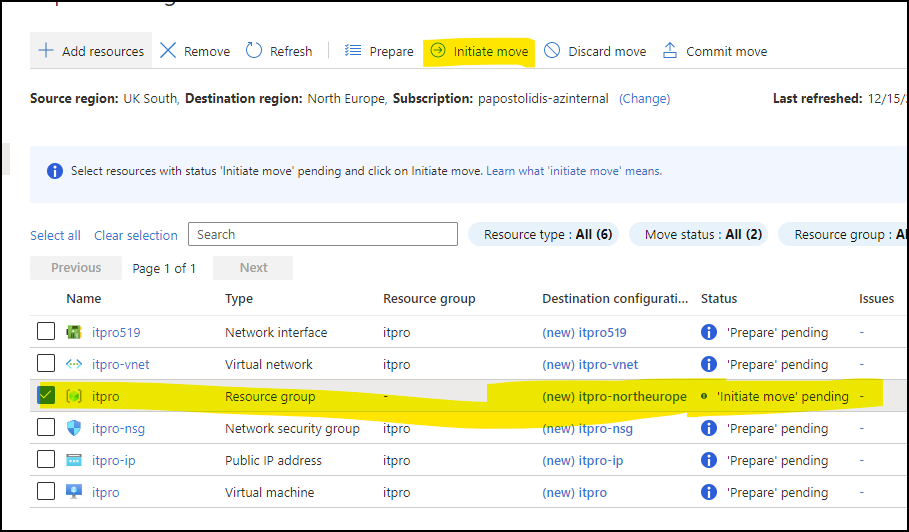Click the Remove X icon in toolbar
The image size is (909, 532).
(168, 51)
